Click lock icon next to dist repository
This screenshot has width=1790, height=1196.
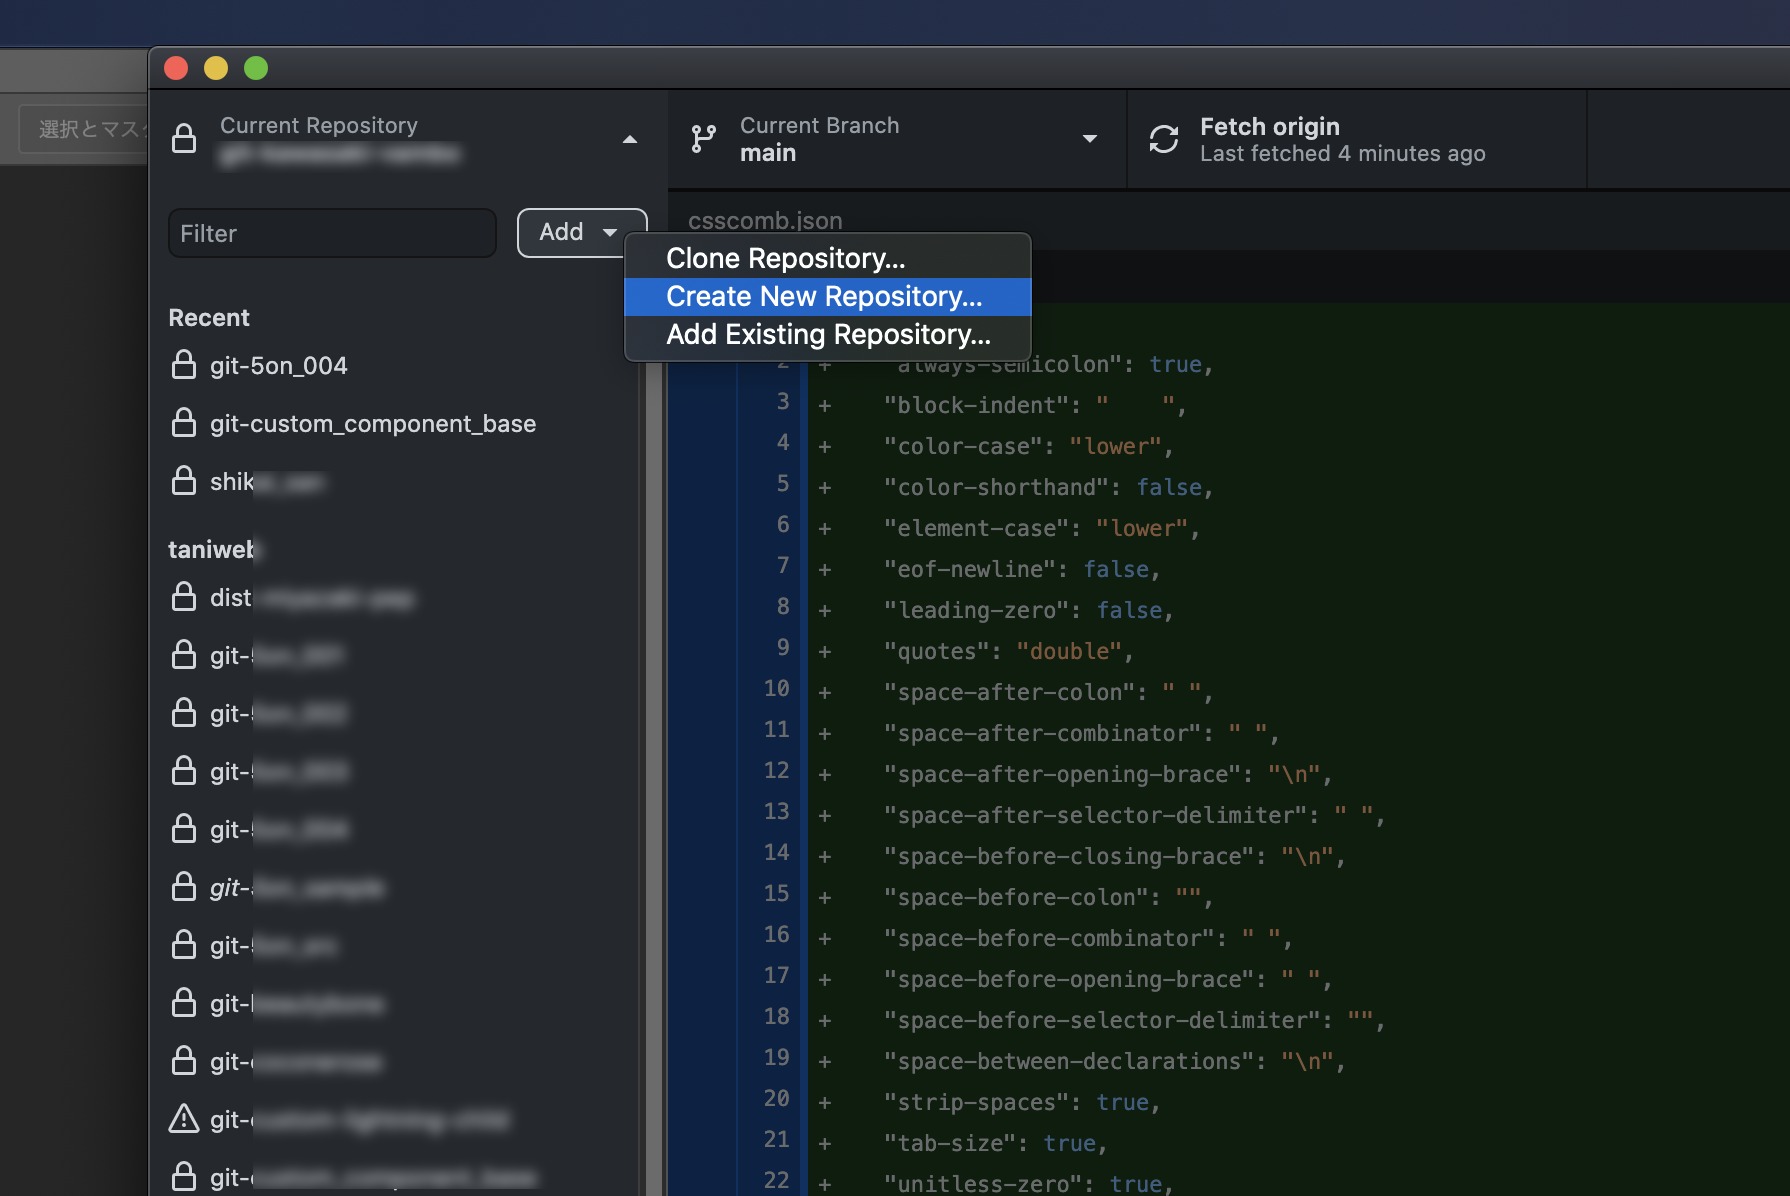click(x=184, y=597)
